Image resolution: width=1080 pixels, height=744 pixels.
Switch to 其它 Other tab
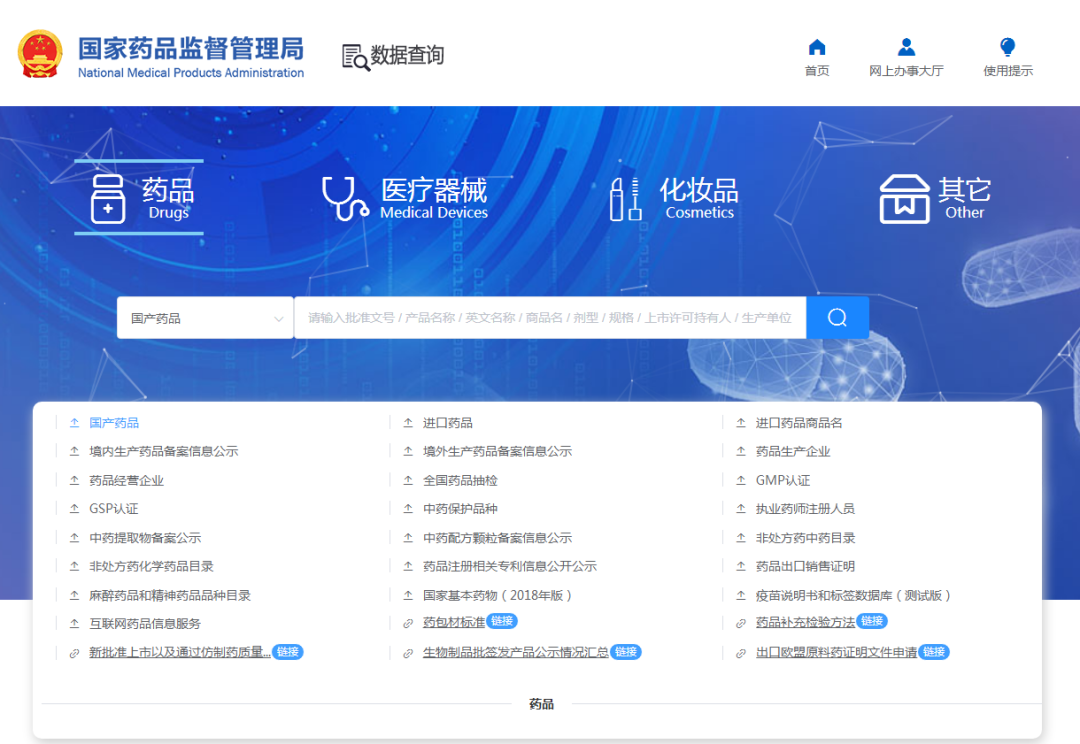click(935, 198)
